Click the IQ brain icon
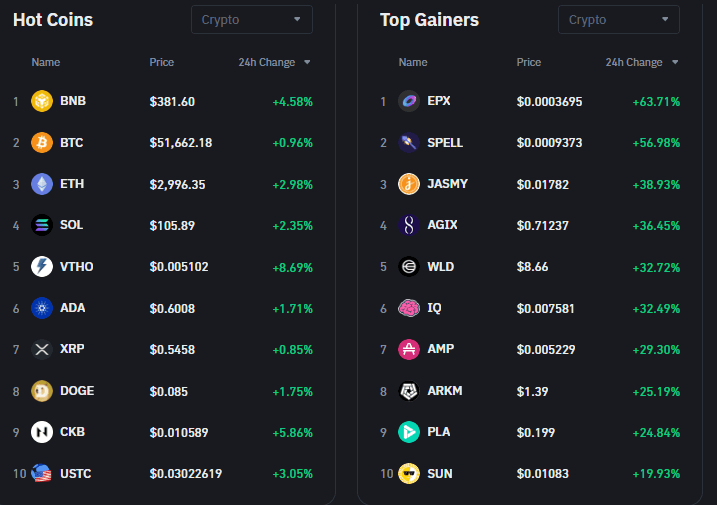Viewport: 717px width, 505px height. (409, 308)
